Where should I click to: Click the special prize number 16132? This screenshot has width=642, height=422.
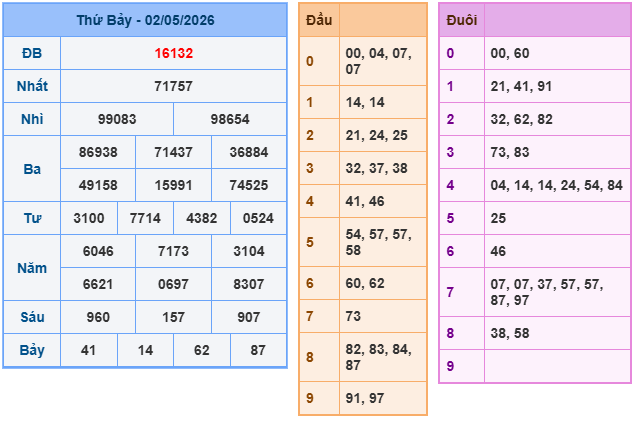point(174,53)
